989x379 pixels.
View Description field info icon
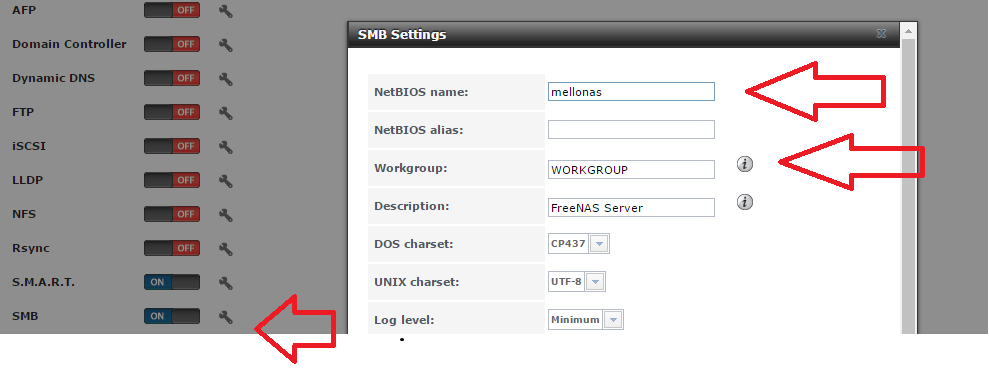[745, 202]
